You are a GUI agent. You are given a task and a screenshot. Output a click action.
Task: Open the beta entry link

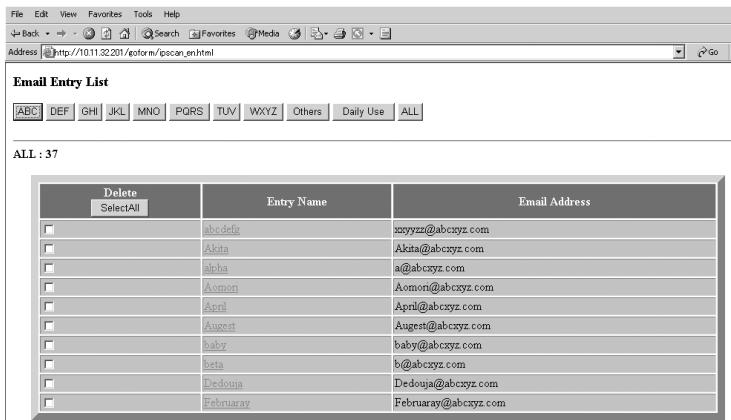214,364
